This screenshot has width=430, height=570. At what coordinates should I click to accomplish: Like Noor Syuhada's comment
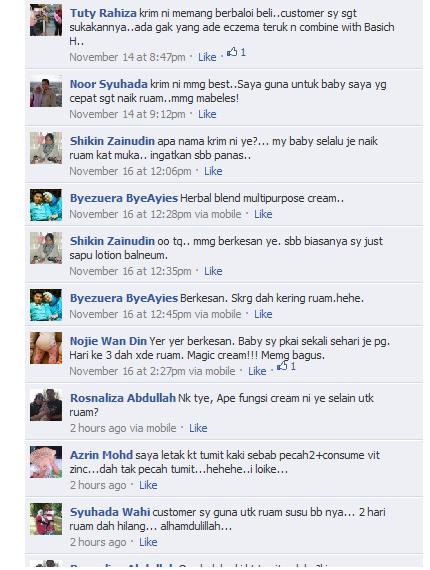click(x=207, y=114)
